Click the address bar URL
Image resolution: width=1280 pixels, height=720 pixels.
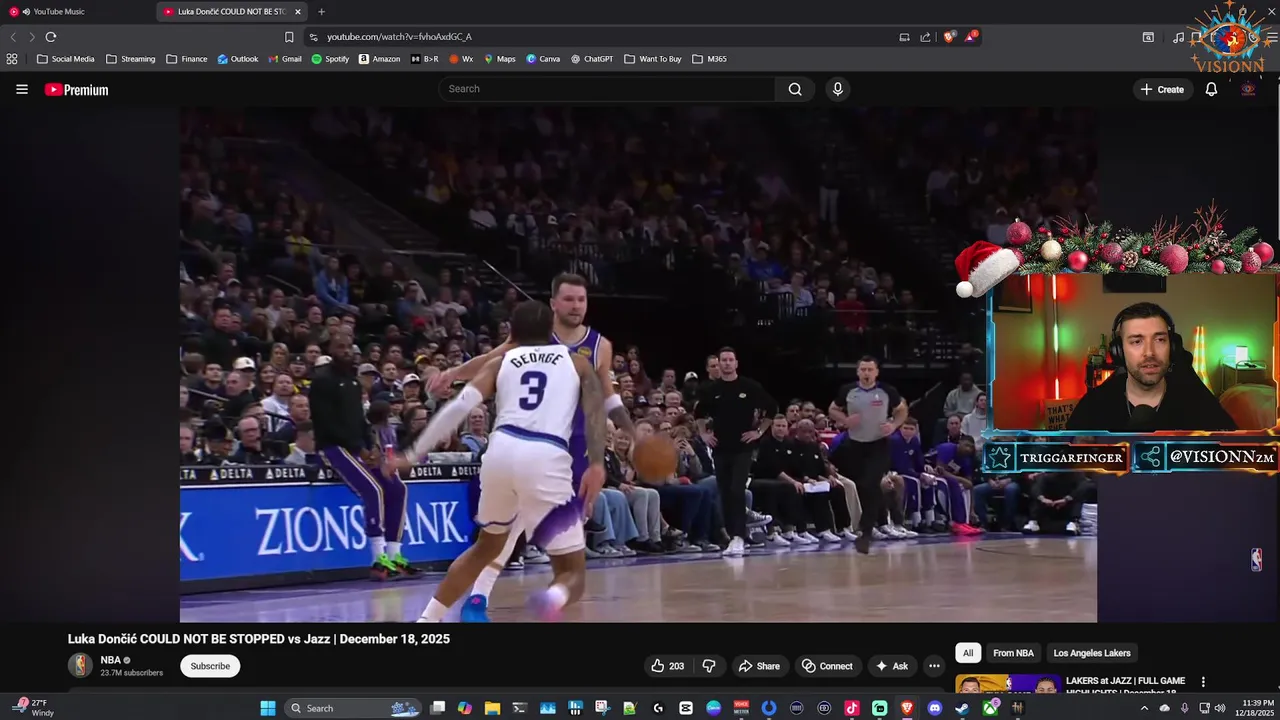[399, 37]
